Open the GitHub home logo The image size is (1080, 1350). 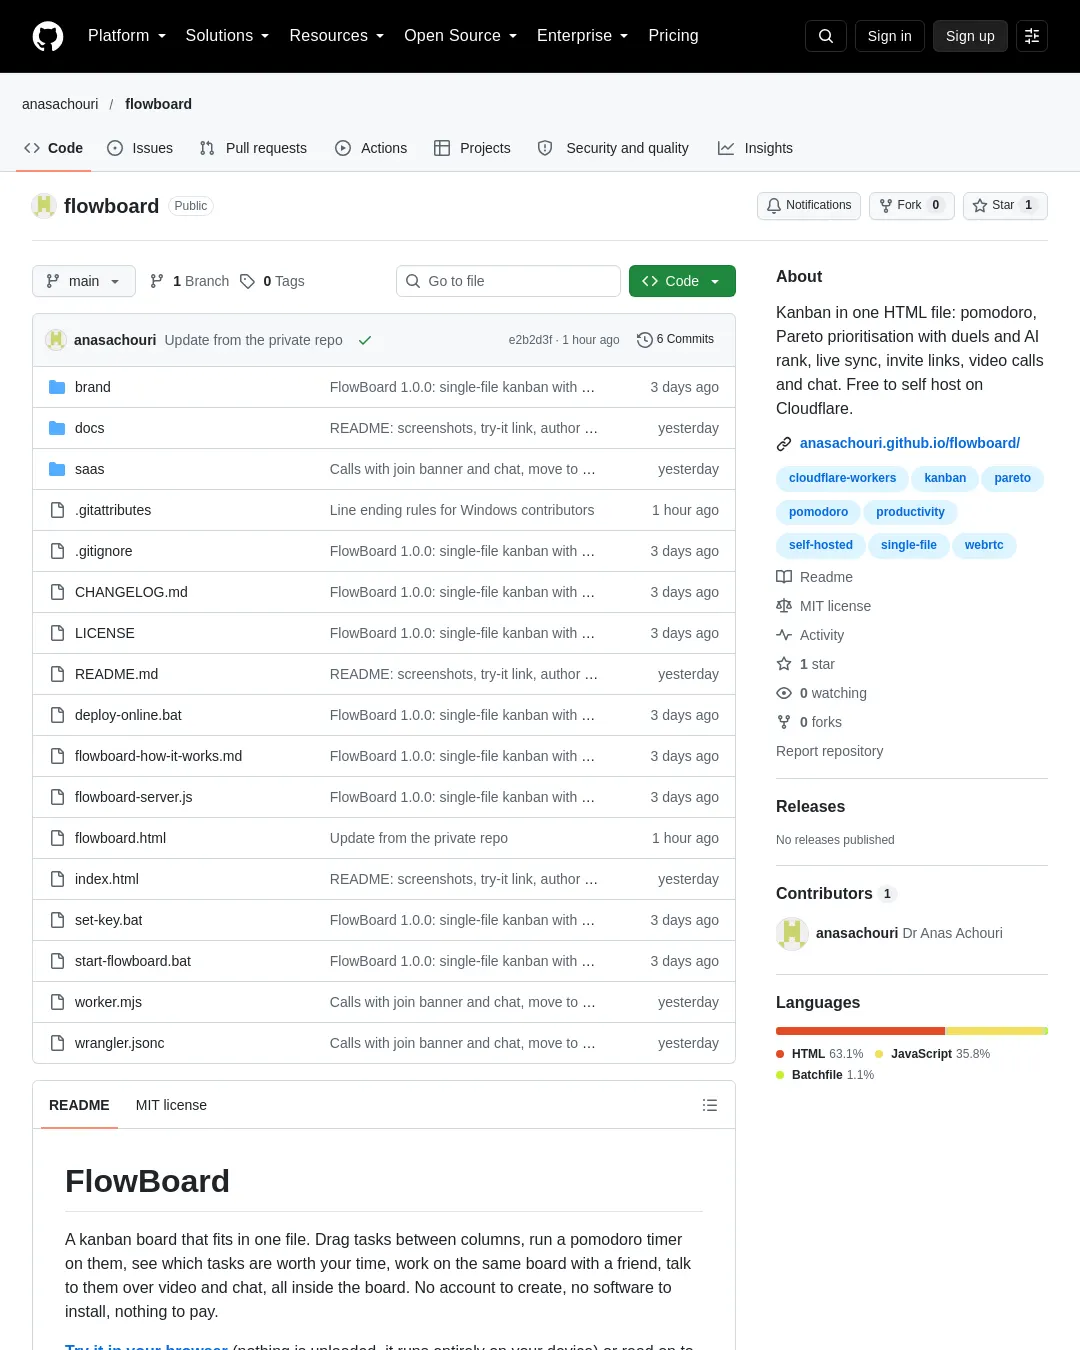click(48, 36)
